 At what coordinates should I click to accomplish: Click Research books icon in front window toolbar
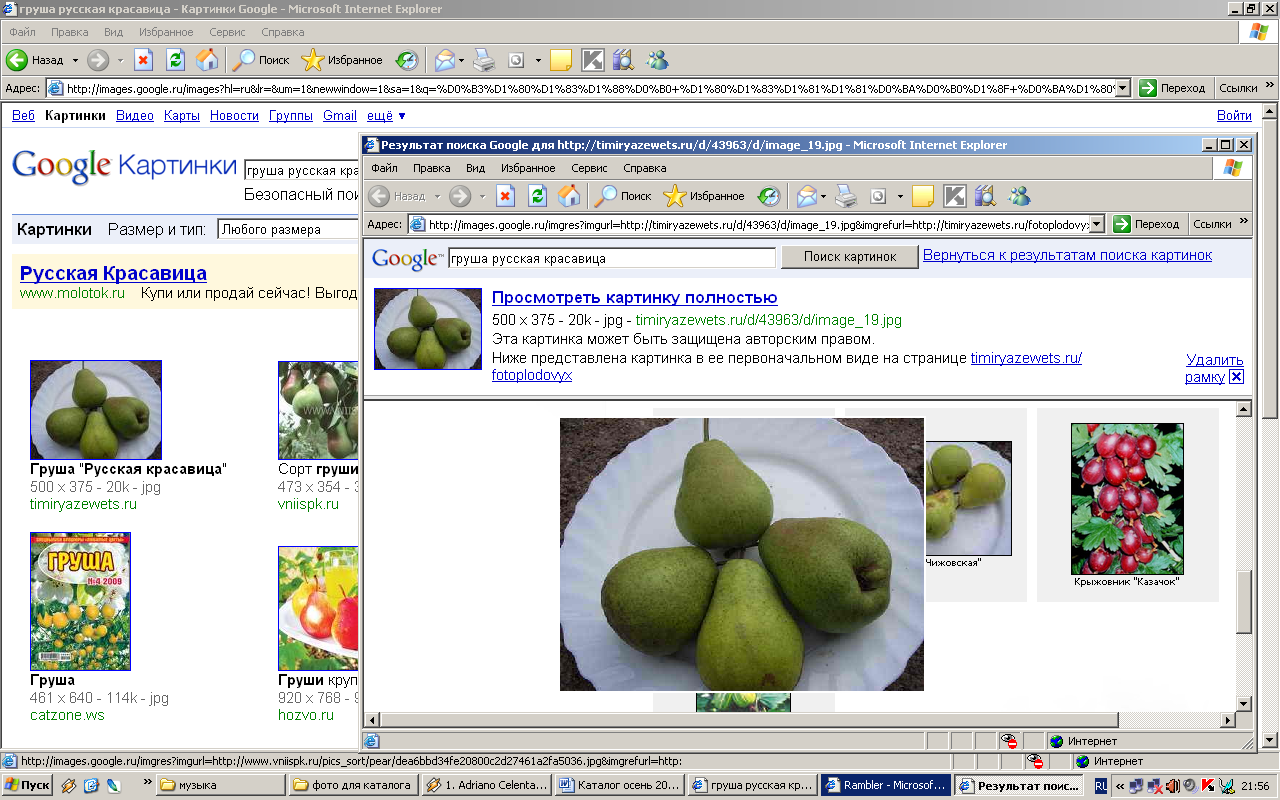987,196
